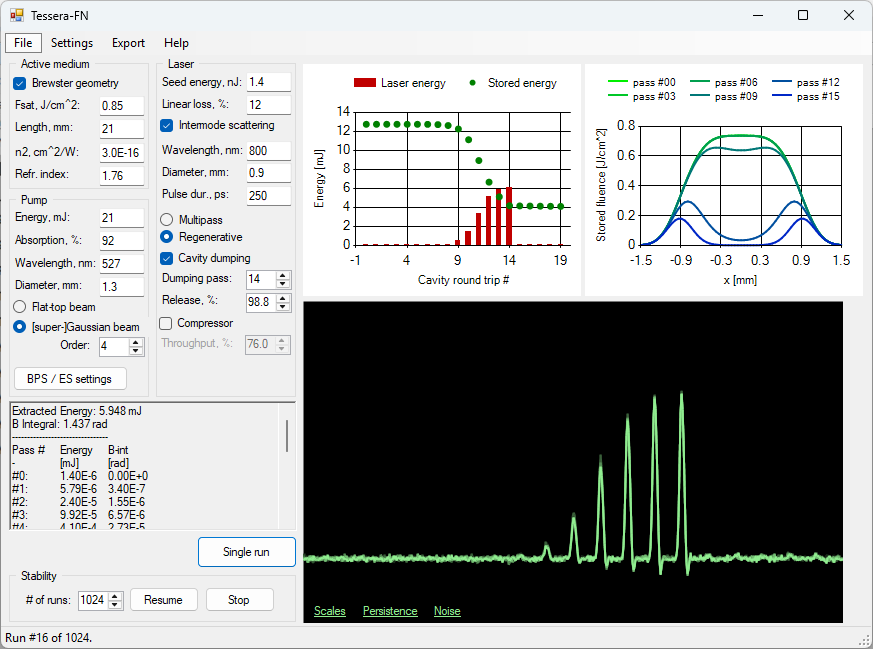Viewport: 873px width, 649px height.
Task: Click the 'Run #16 of 1024.' status text
Action: [48, 638]
